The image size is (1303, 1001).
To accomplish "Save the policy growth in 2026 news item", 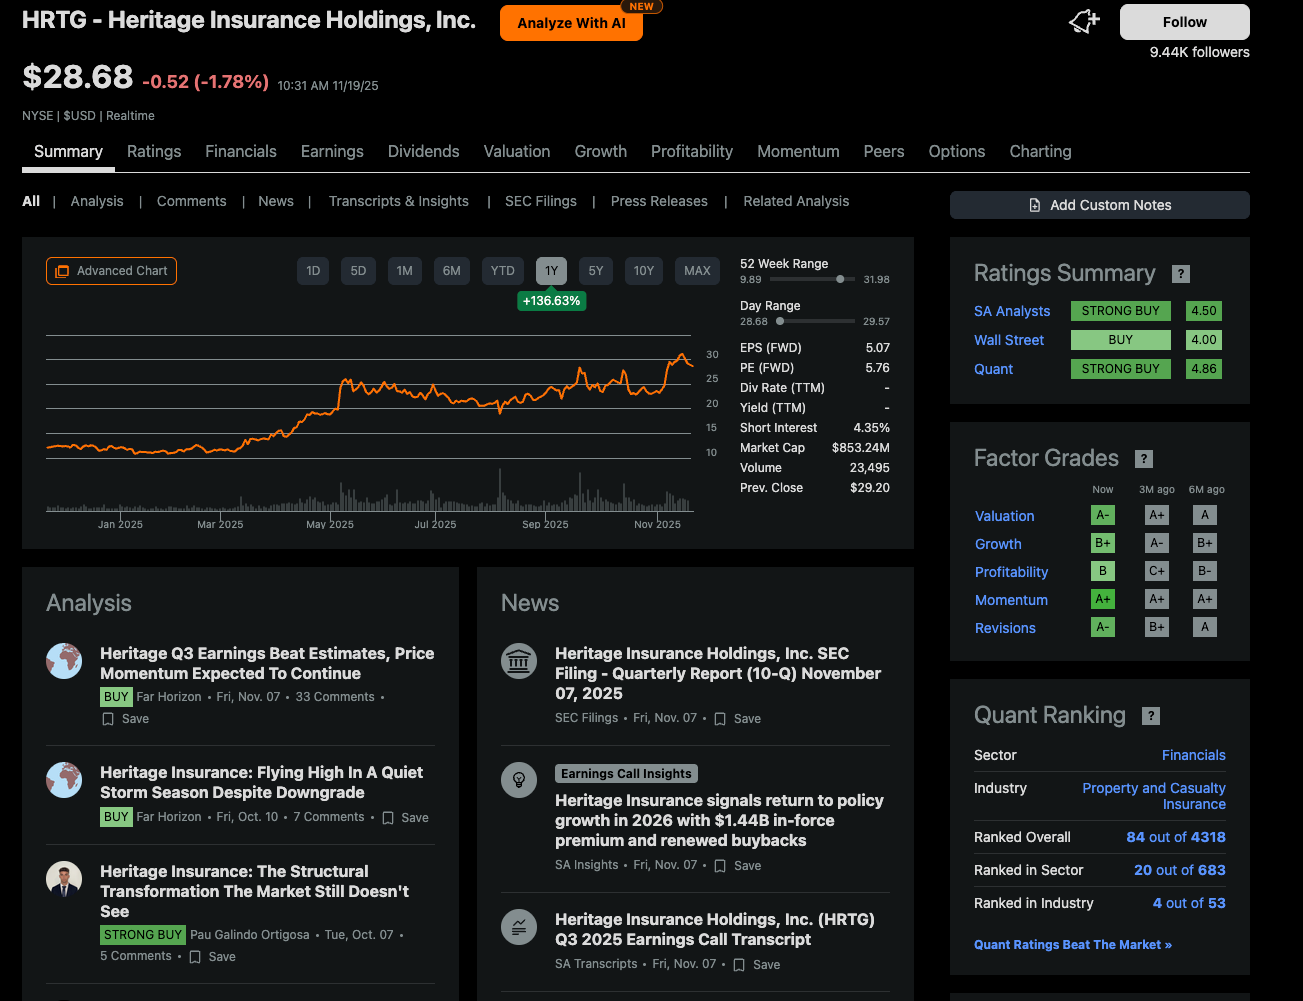I will click(x=737, y=866).
